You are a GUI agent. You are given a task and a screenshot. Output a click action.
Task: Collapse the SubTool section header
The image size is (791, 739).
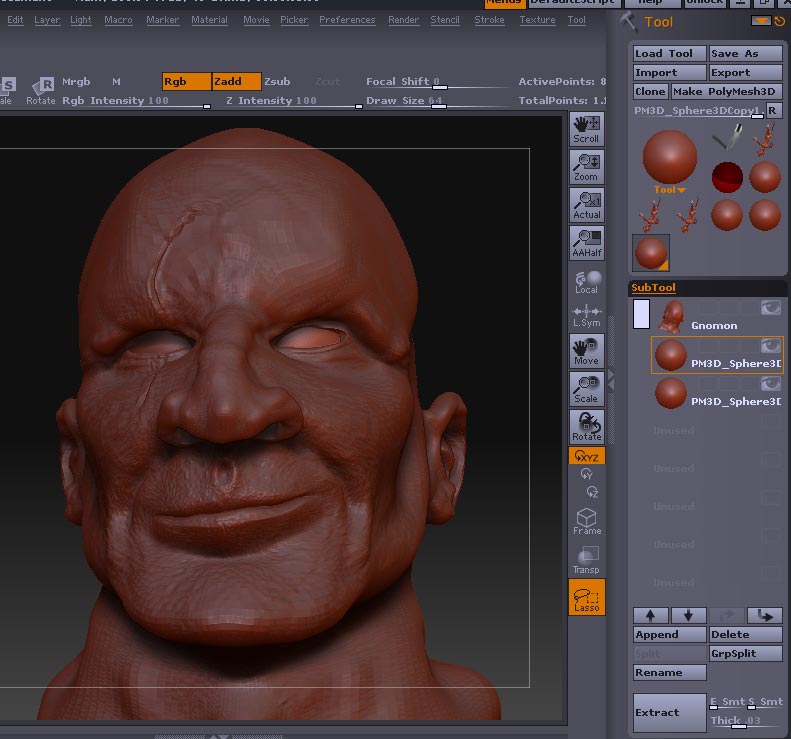click(653, 288)
